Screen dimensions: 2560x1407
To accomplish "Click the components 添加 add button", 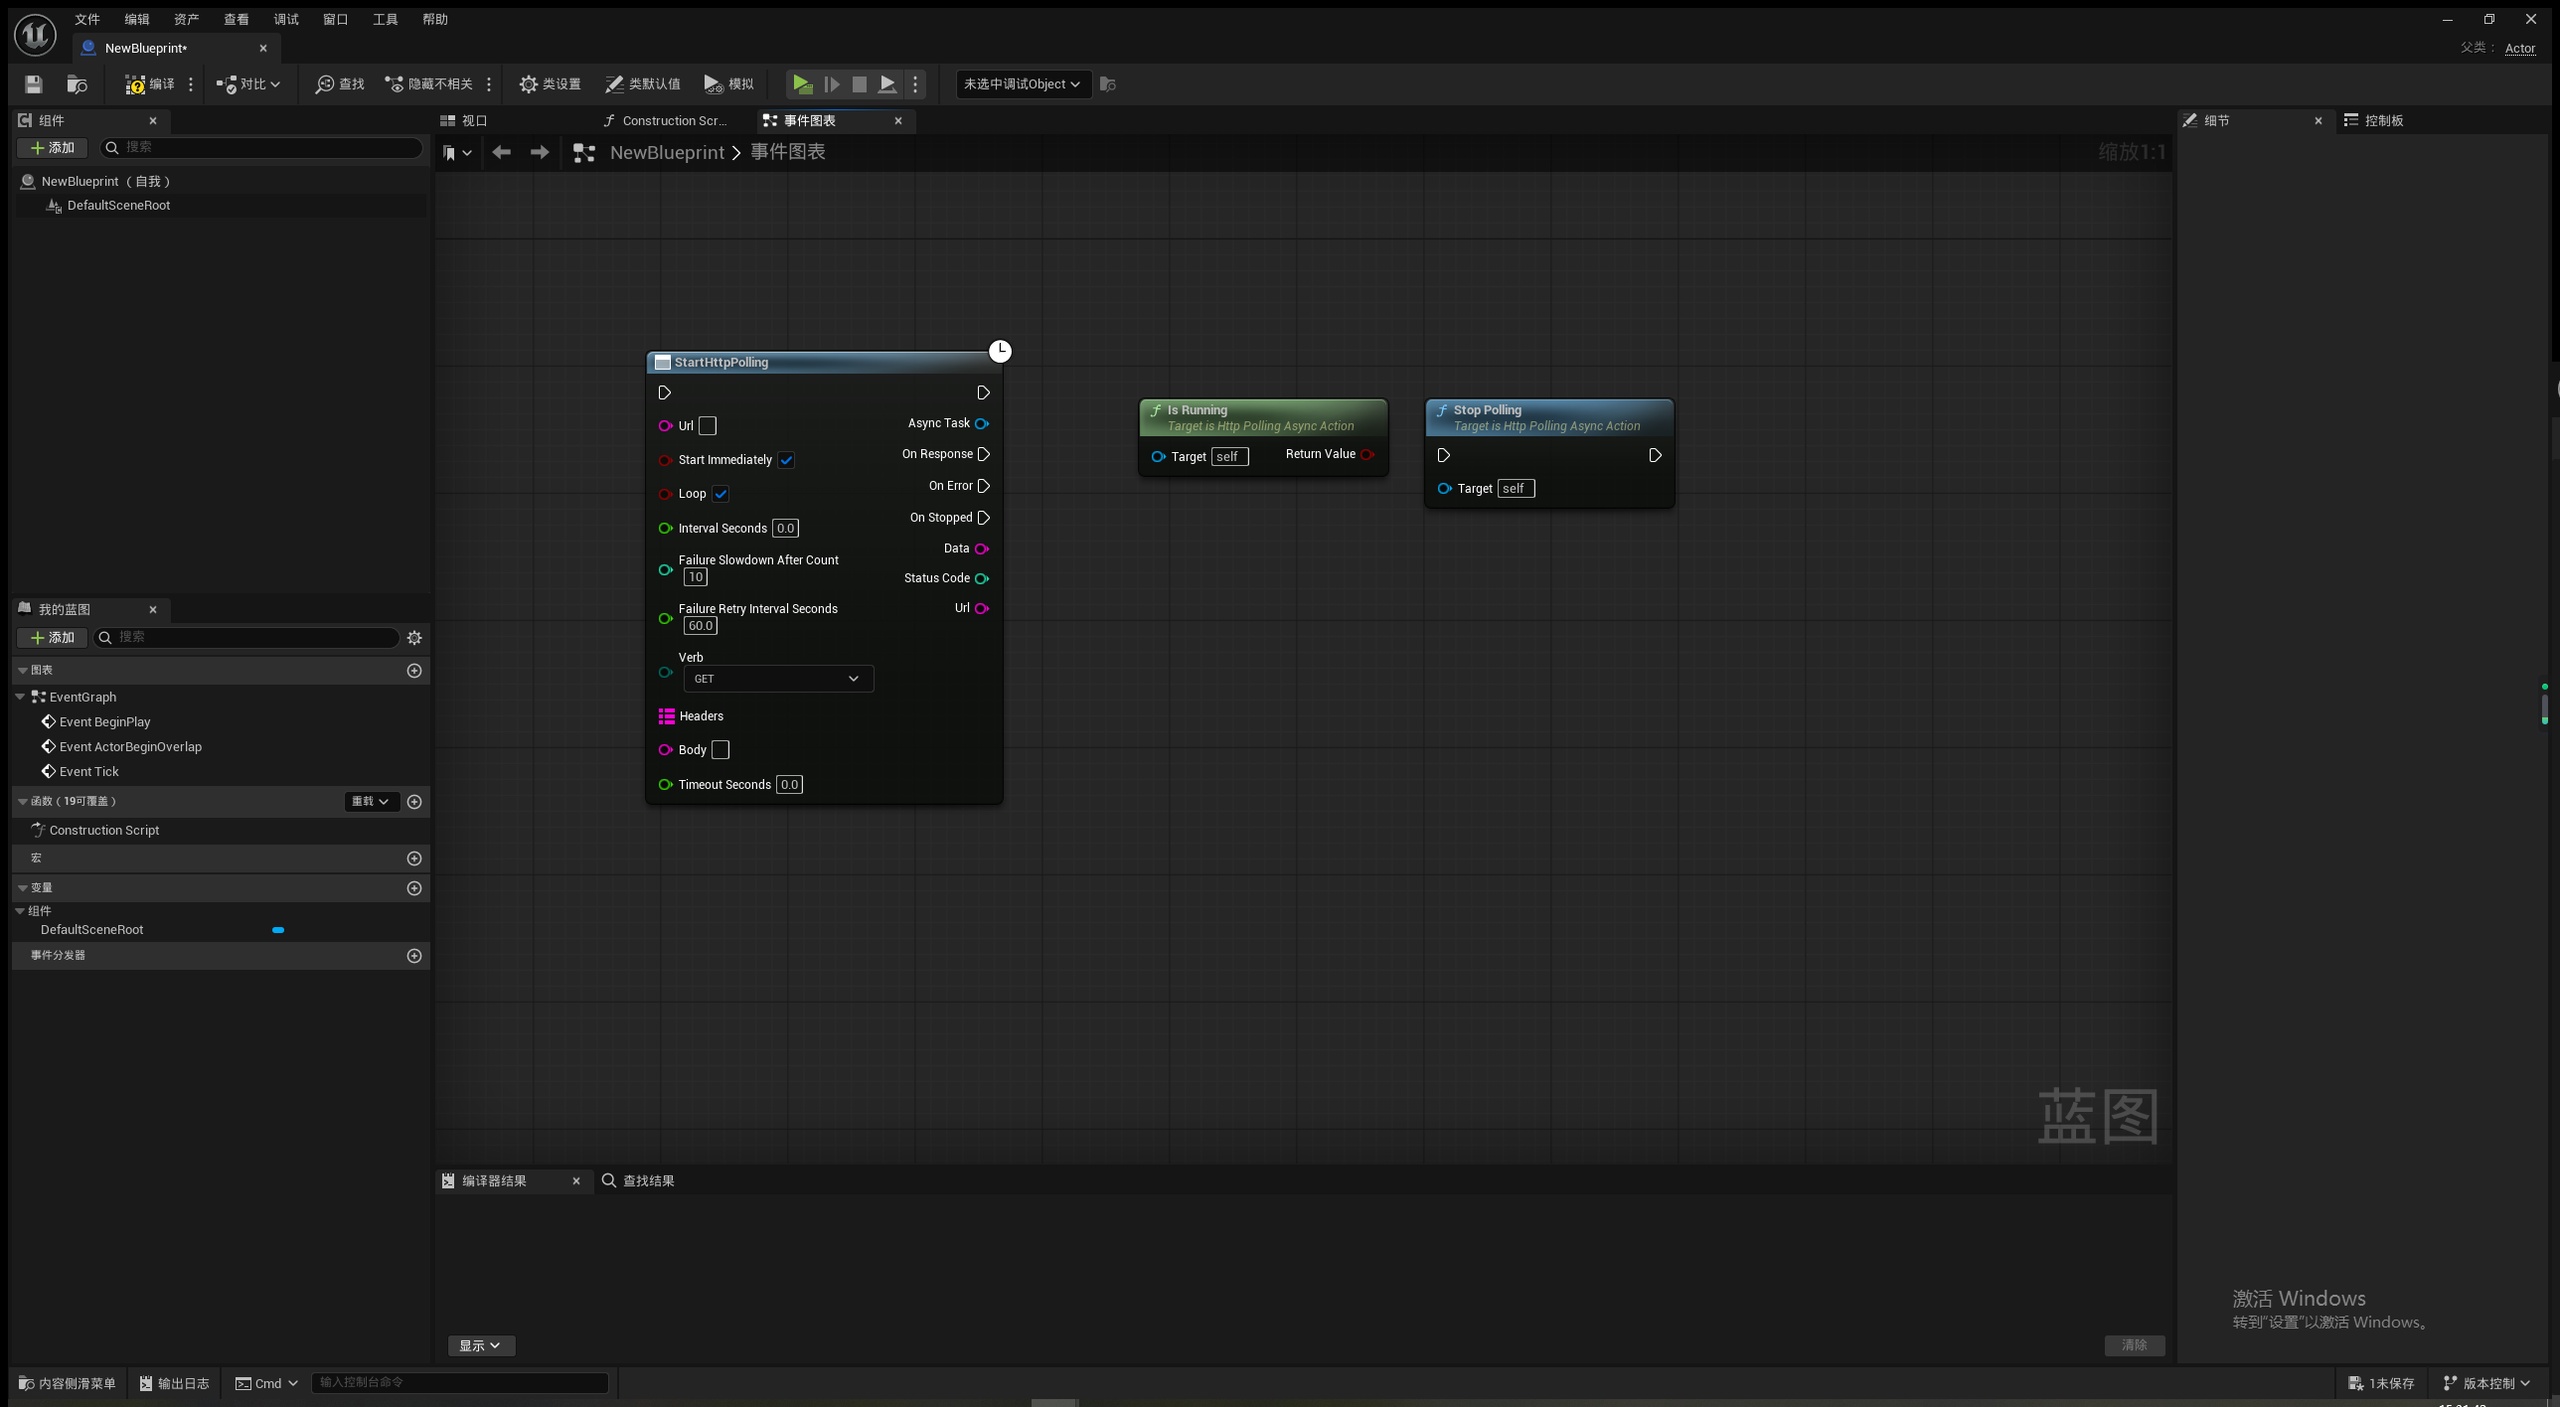I will point(52,147).
